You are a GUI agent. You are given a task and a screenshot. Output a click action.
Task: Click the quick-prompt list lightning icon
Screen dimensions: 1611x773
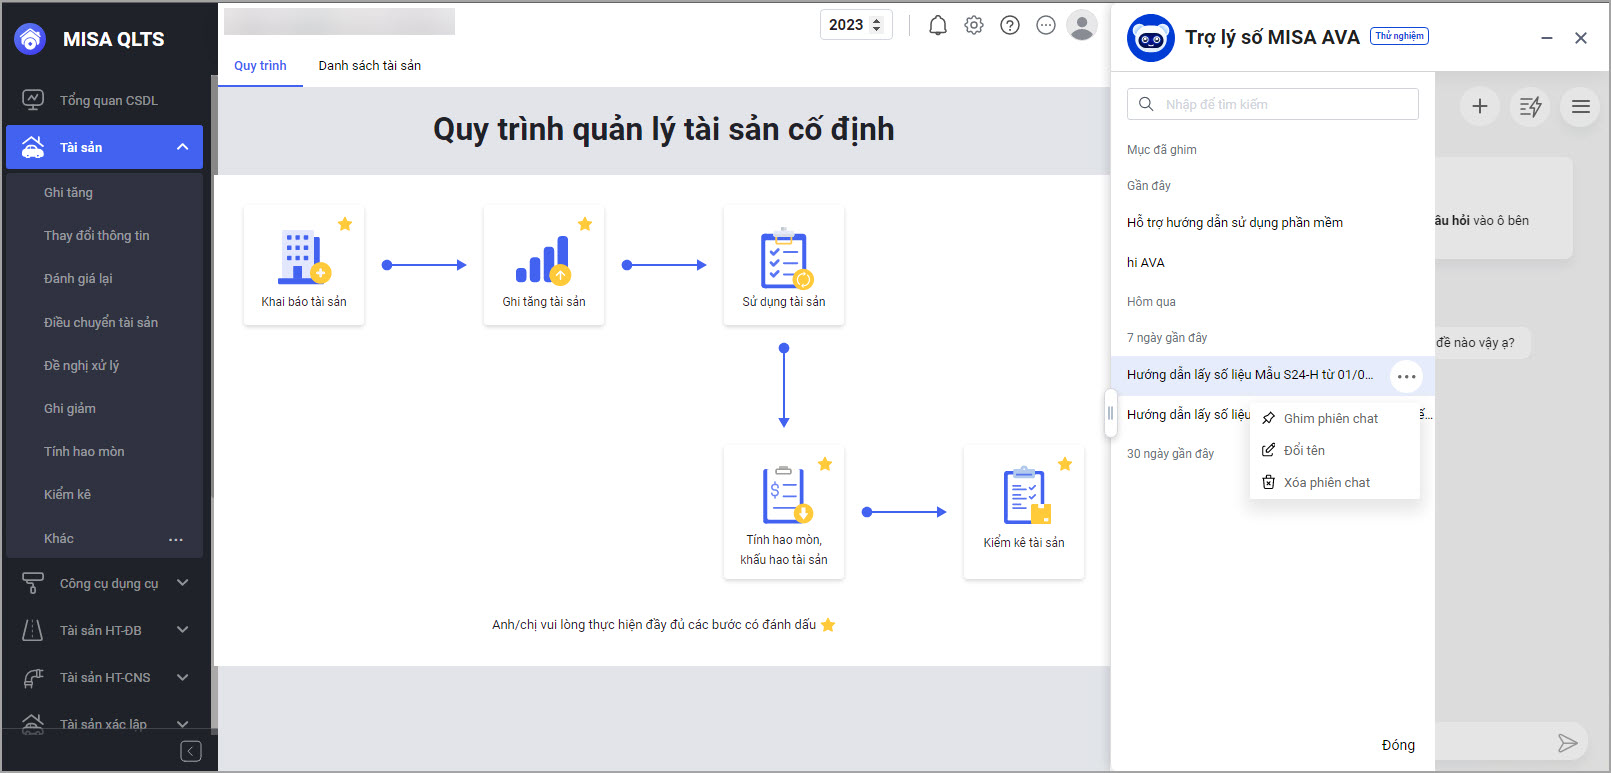tap(1530, 106)
